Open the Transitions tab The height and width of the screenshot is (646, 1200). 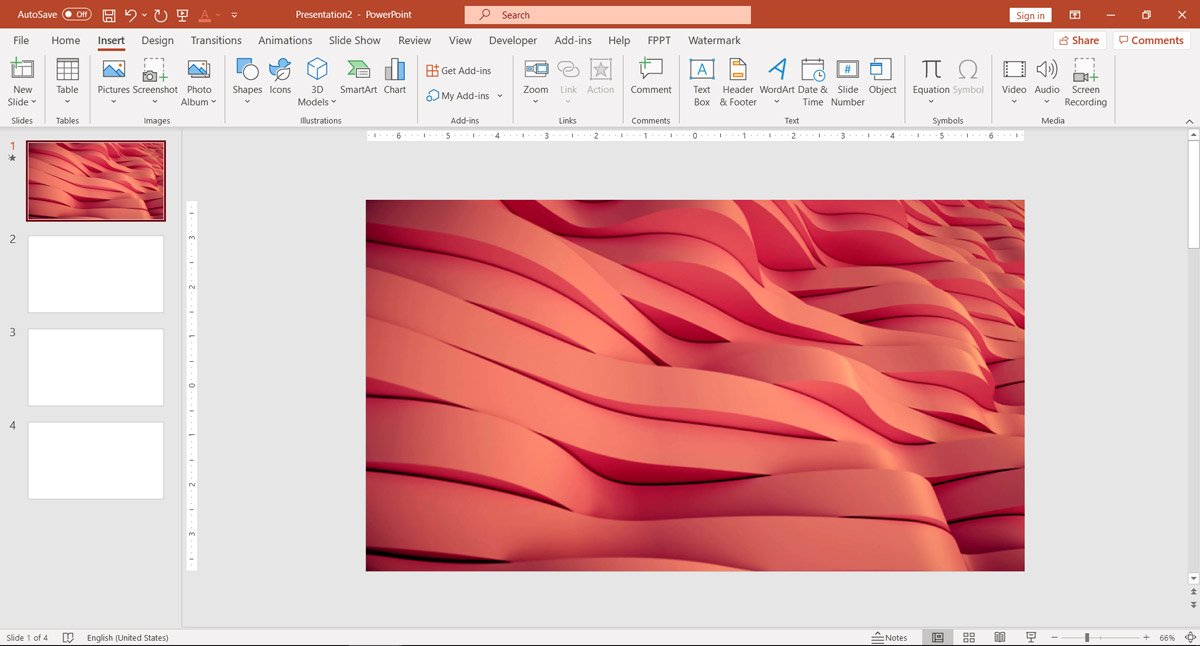tap(216, 40)
